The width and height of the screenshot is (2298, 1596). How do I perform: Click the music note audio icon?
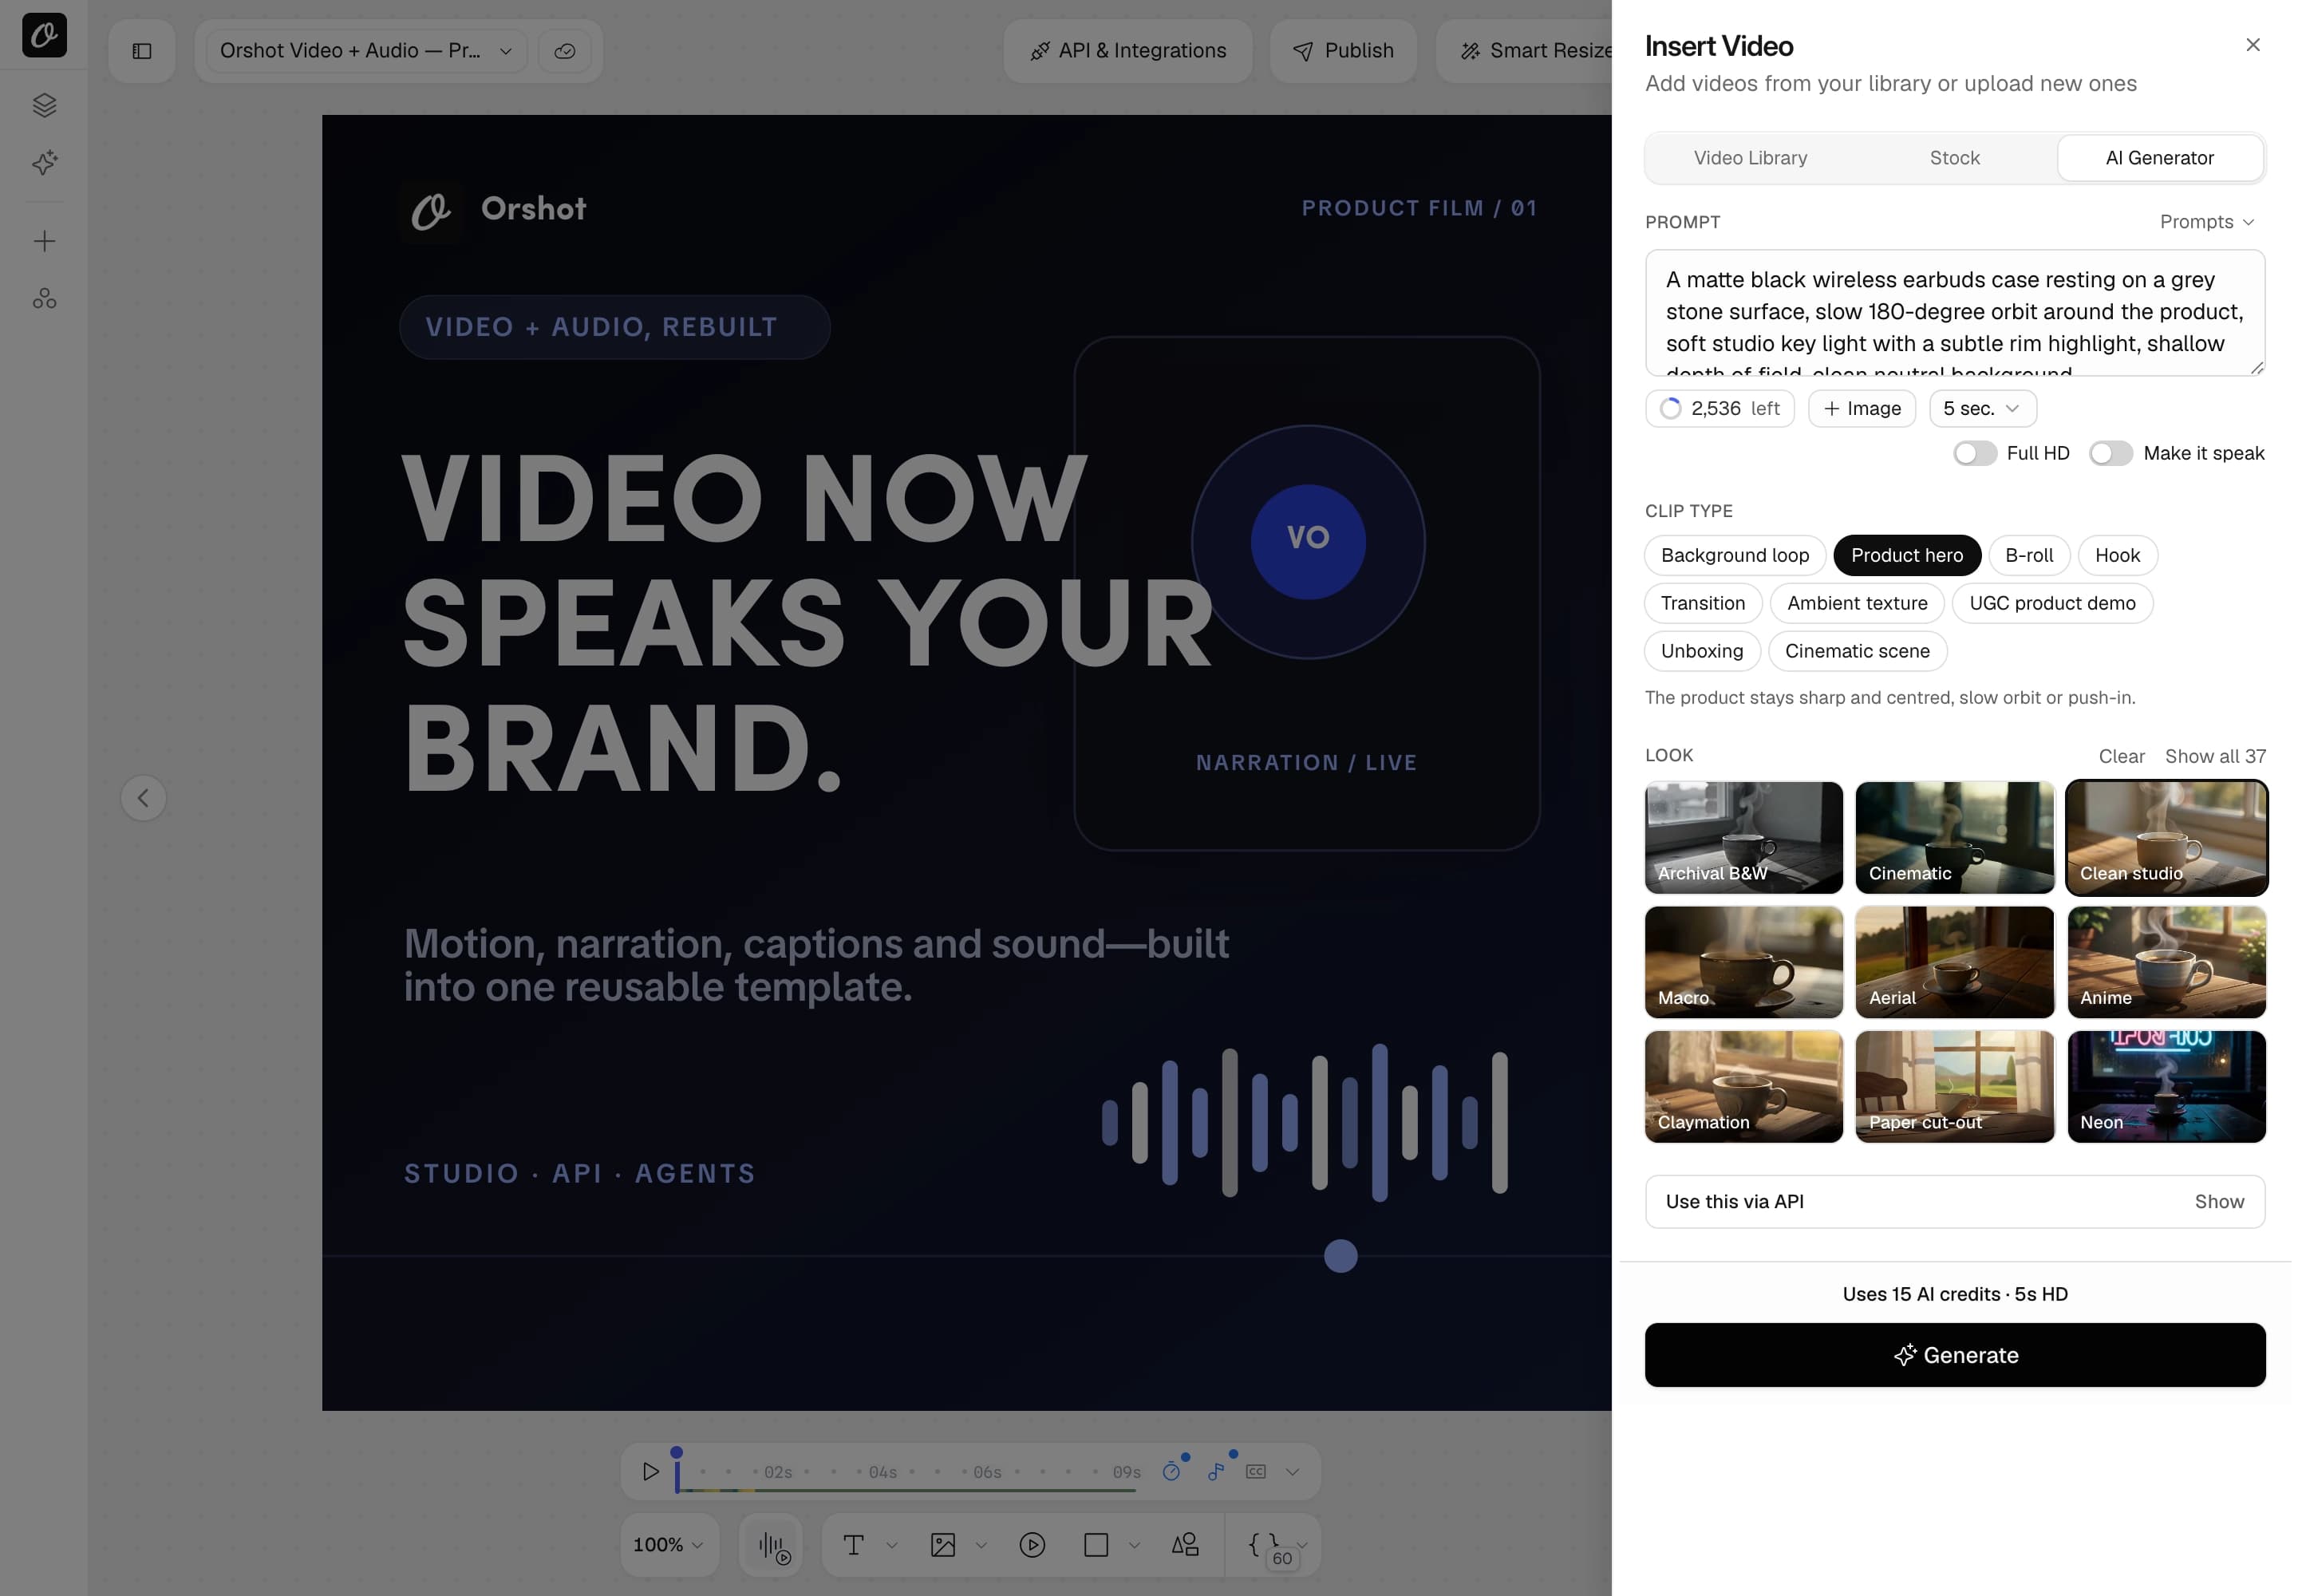[x=1216, y=1471]
